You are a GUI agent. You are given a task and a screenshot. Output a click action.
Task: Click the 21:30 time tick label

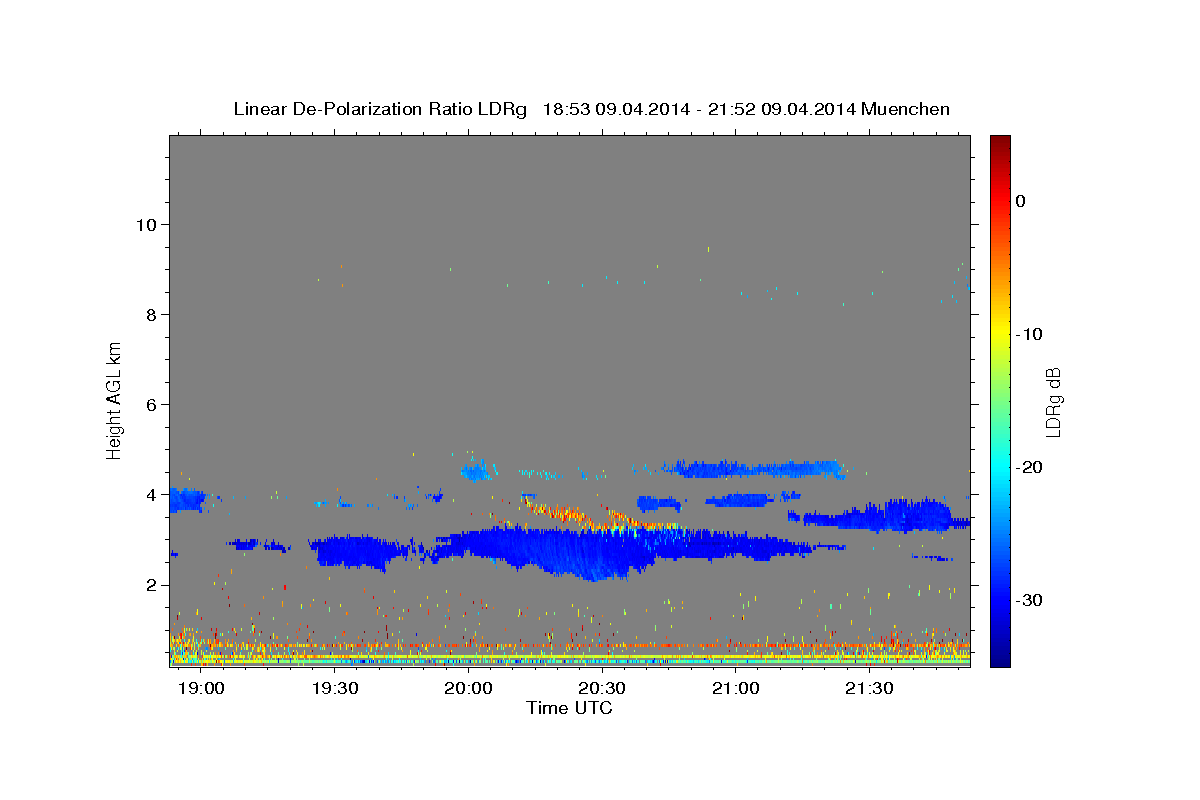click(x=869, y=689)
